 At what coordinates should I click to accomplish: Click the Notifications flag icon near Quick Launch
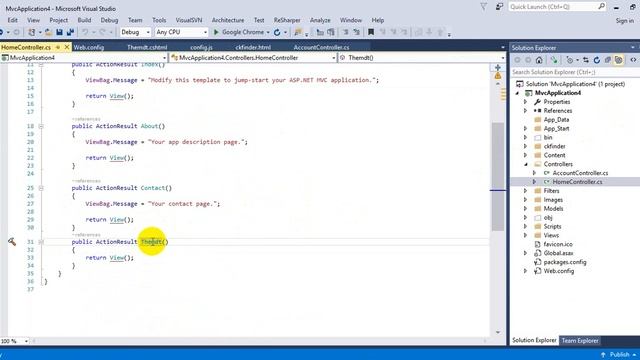[483, 7]
